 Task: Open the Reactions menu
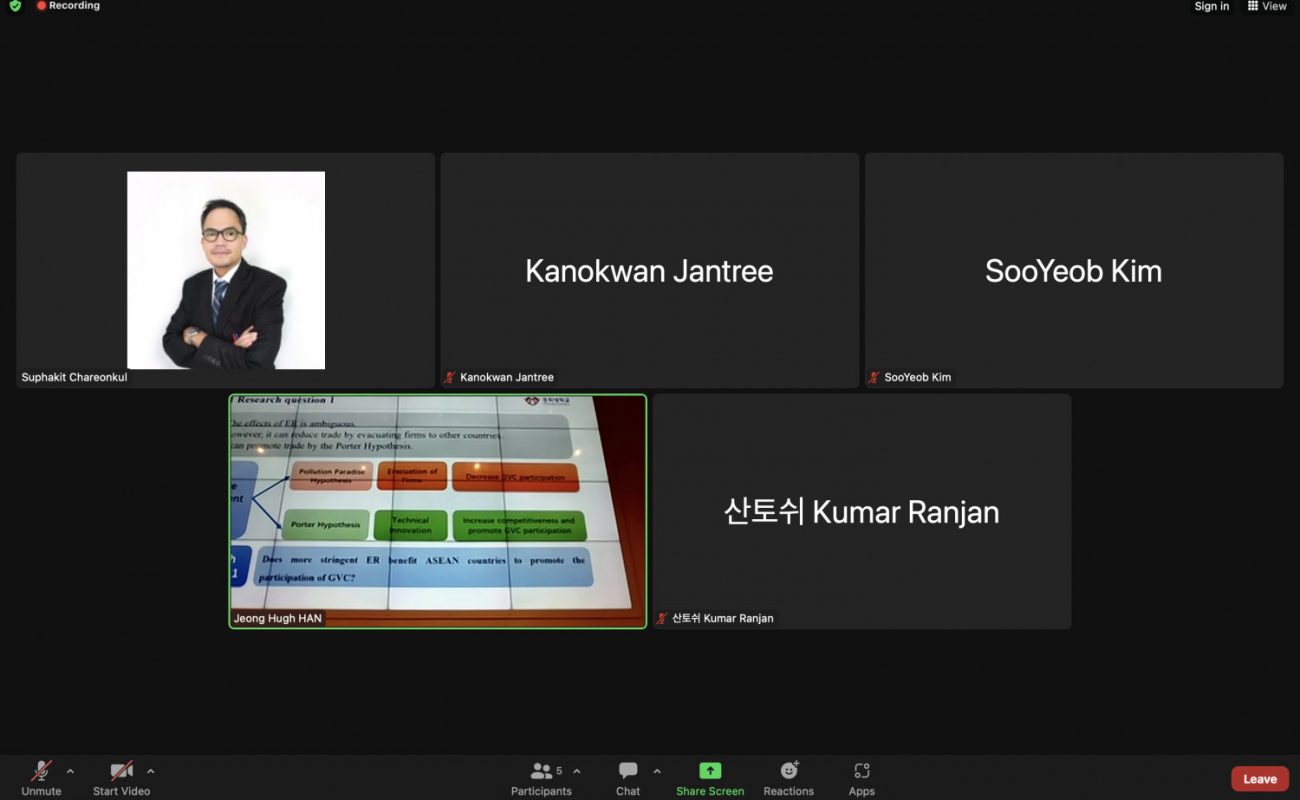point(789,778)
